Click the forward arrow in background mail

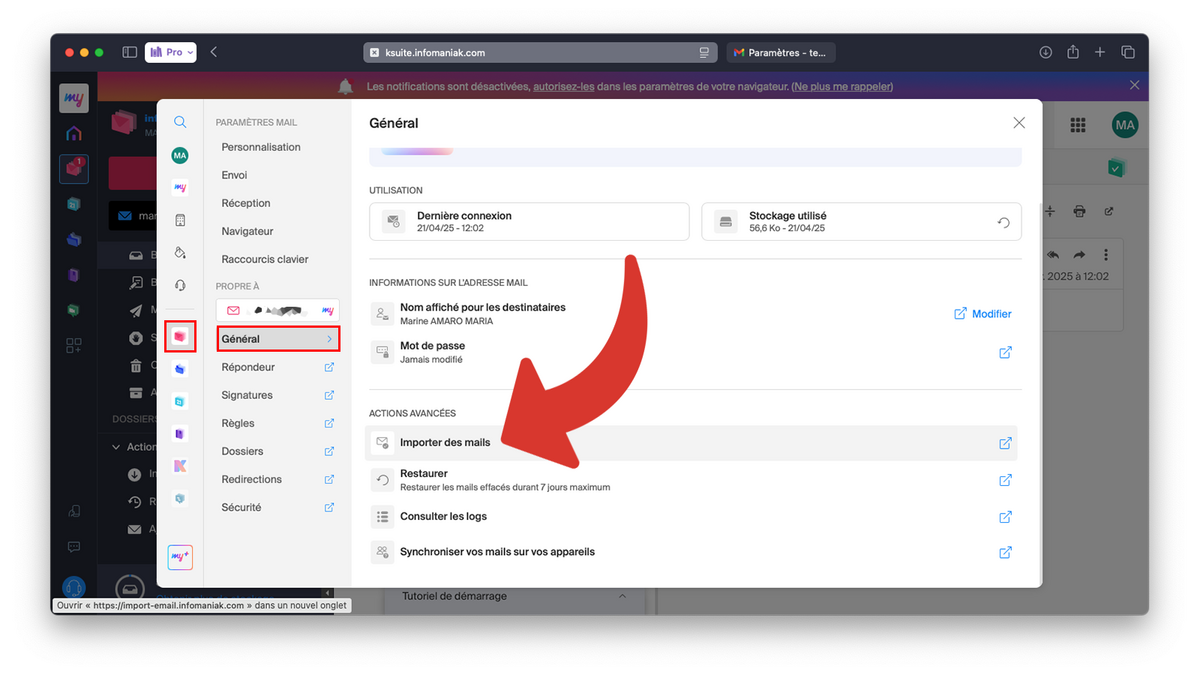1079,255
